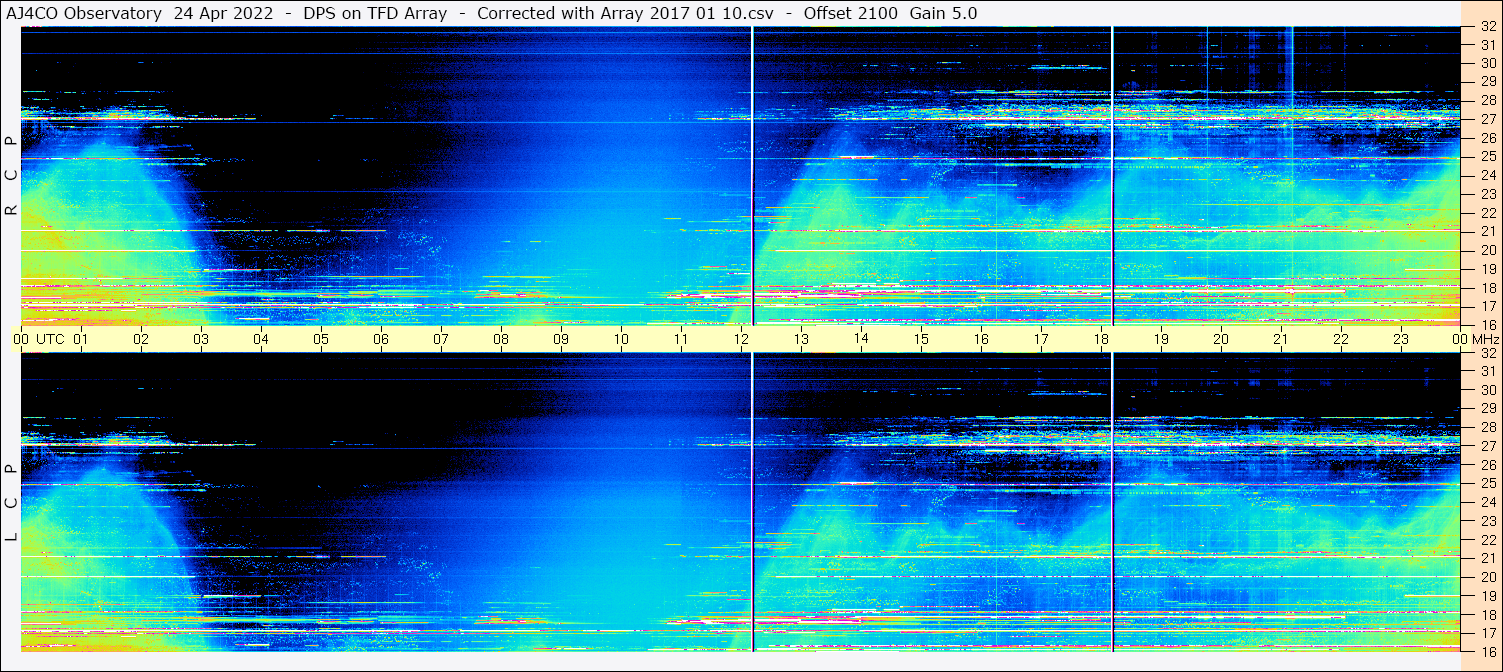Click the 24 frequency label of upper RCP panel
Viewport: 1503px width, 672px height.
click(1488, 175)
